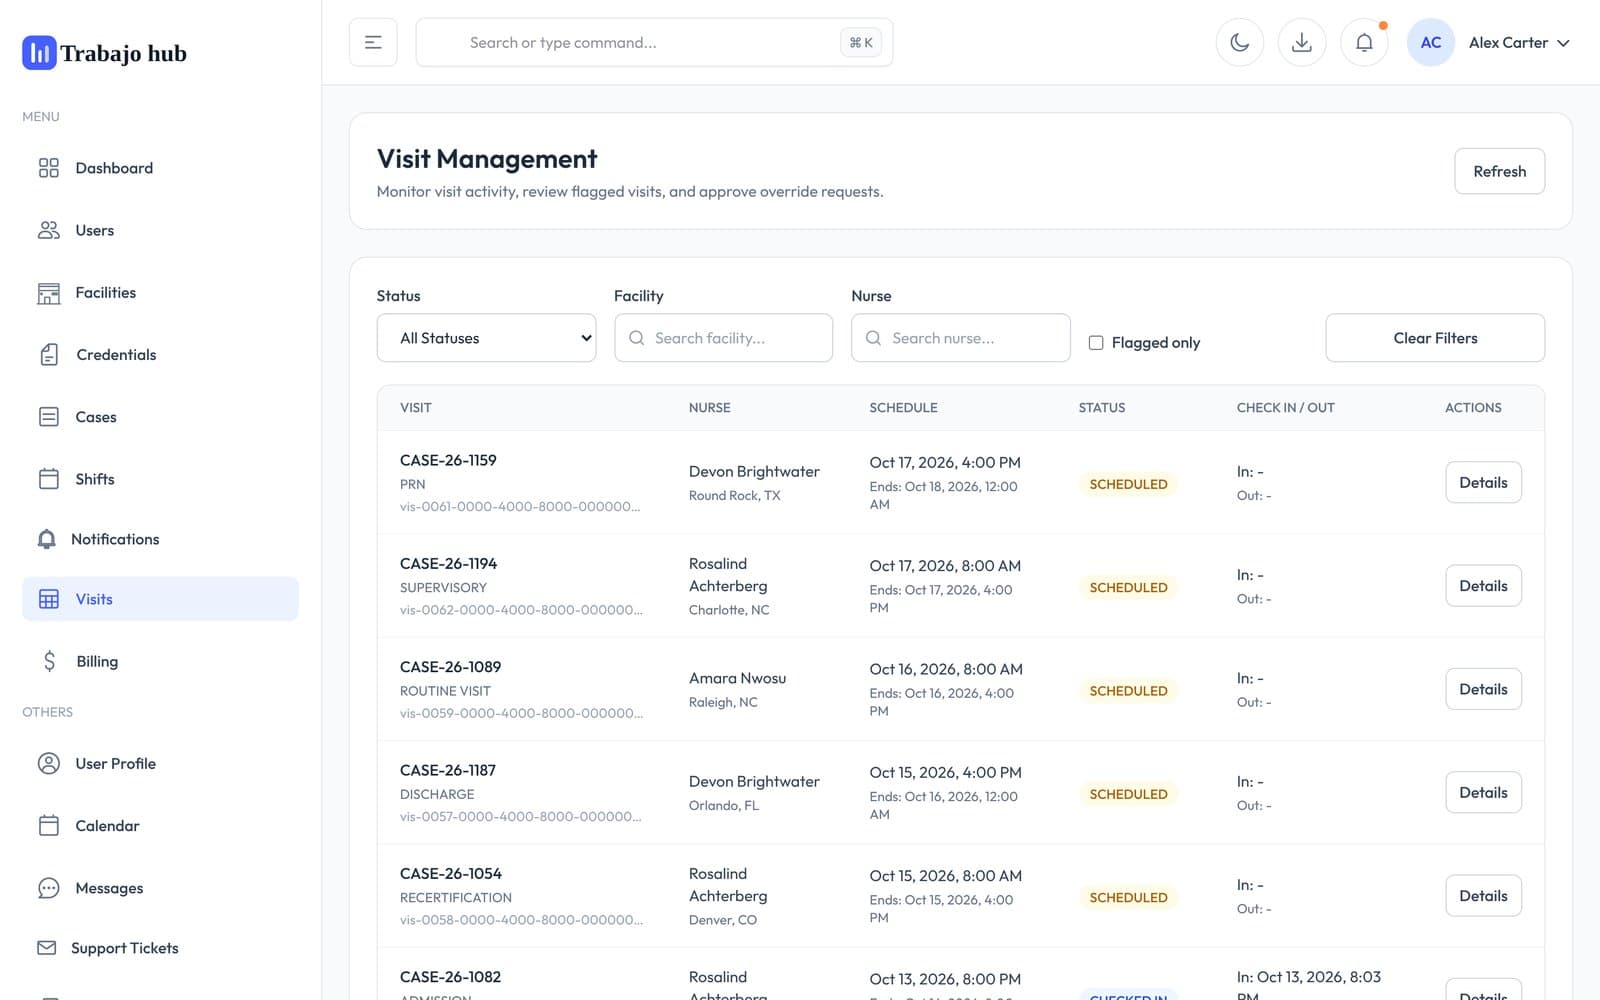Open the notifications bell in header
1600x1000 pixels.
pos(1364,42)
